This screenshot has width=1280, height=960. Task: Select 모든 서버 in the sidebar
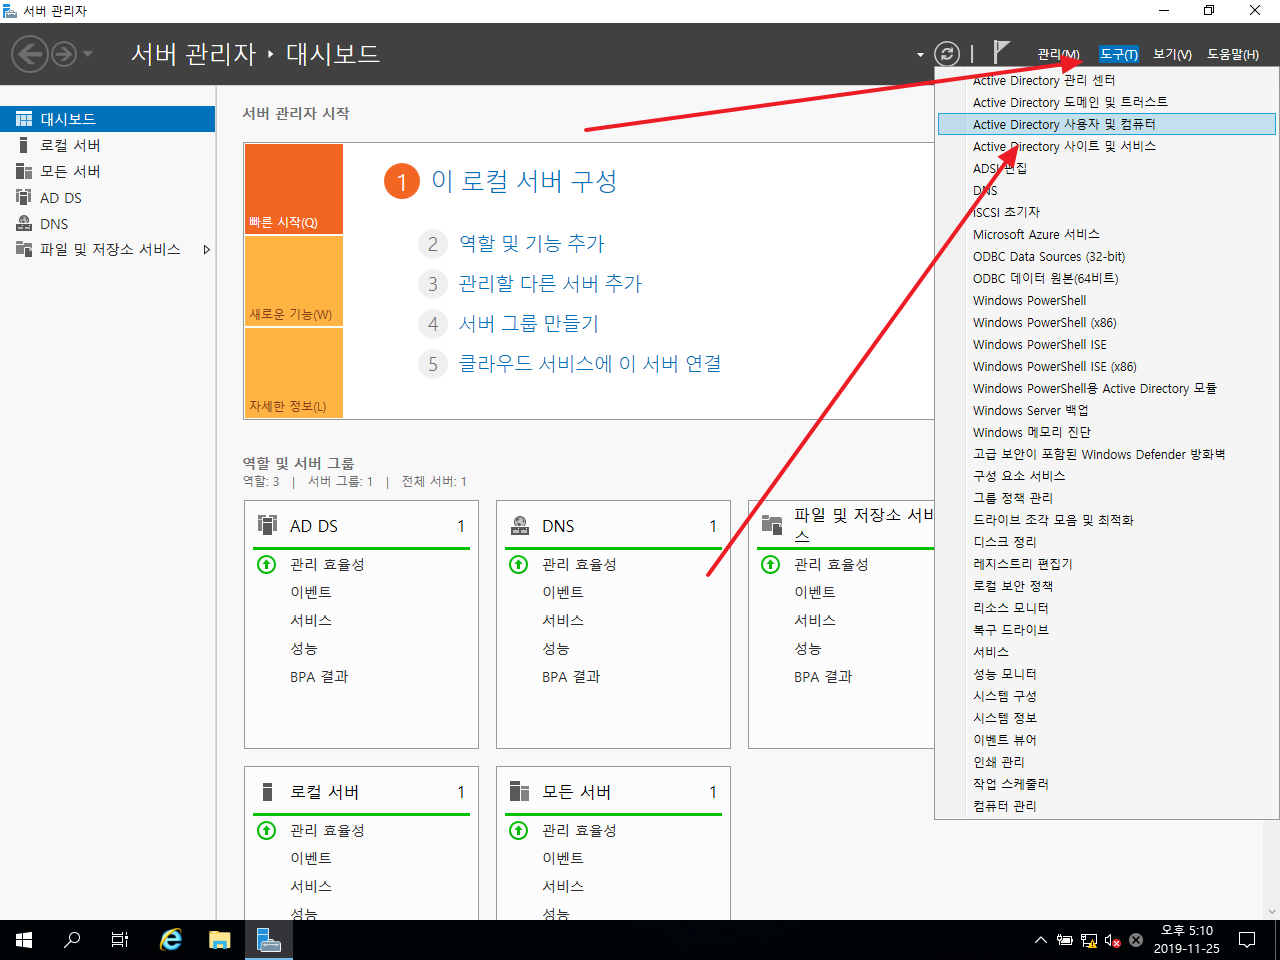(x=107, y=171)
